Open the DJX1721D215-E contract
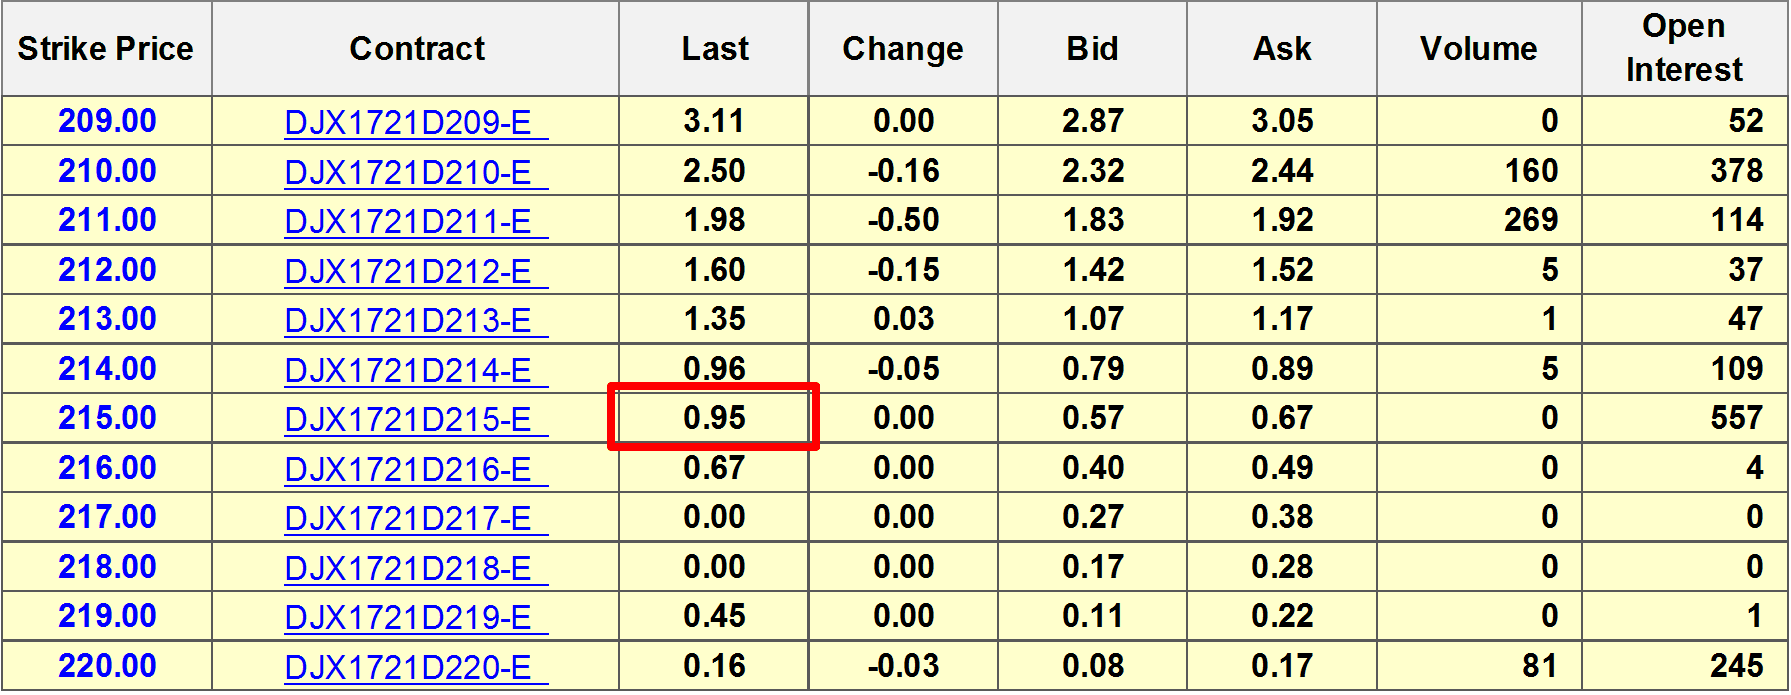This screenshot has width=1791, height=695. pyautogui.click(x=408, y=419)
